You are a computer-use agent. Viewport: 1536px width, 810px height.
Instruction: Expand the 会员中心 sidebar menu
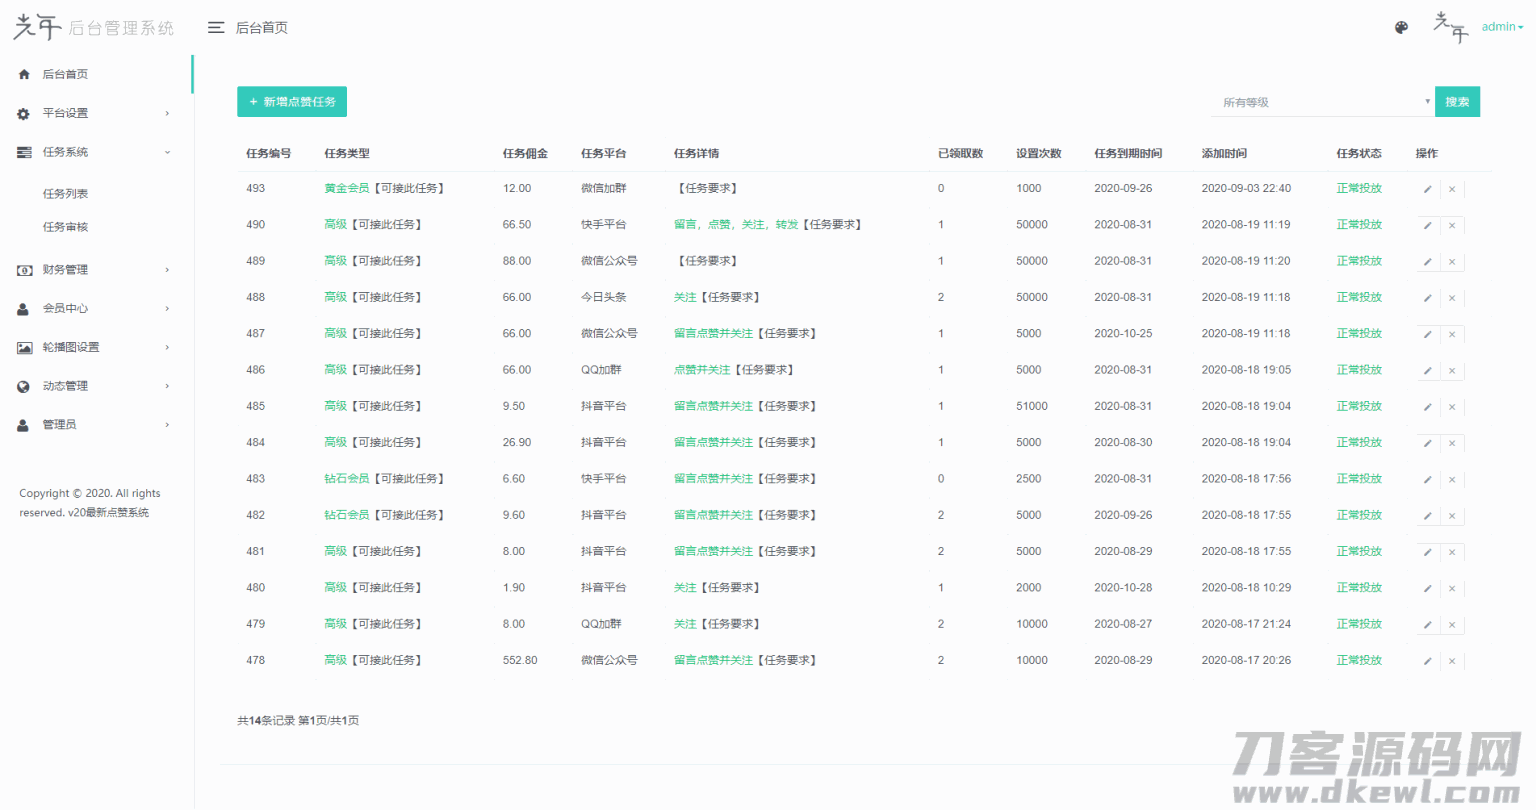click(93, 309)
